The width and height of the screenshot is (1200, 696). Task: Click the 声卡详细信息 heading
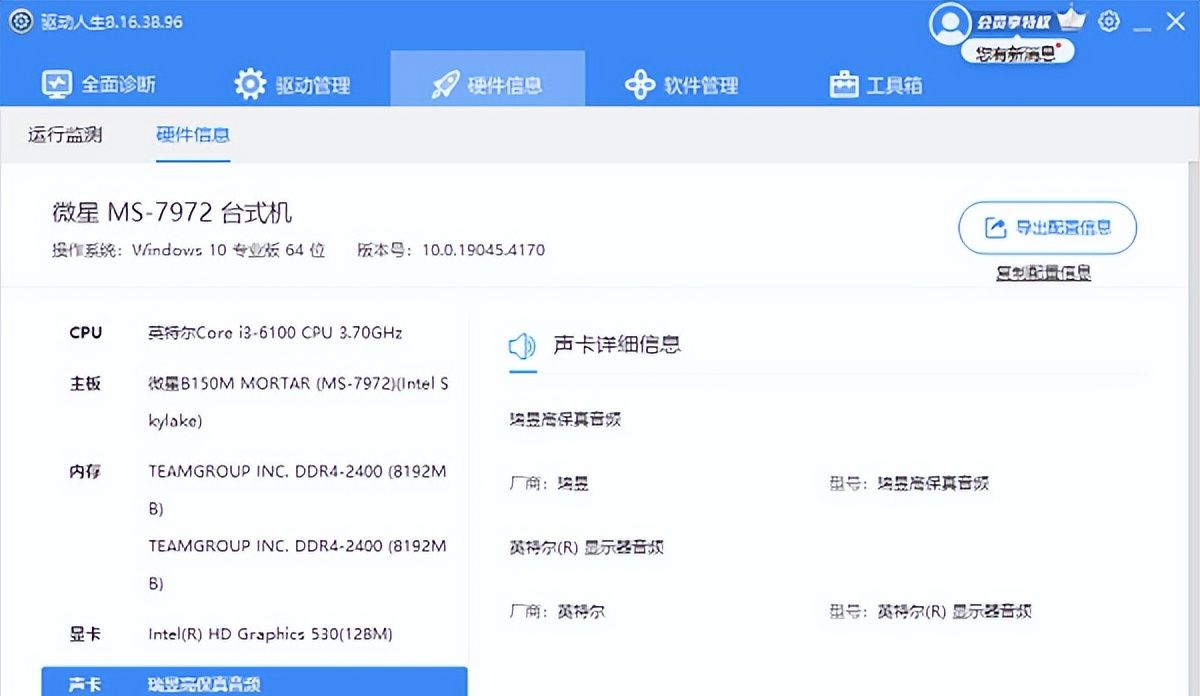617,345
